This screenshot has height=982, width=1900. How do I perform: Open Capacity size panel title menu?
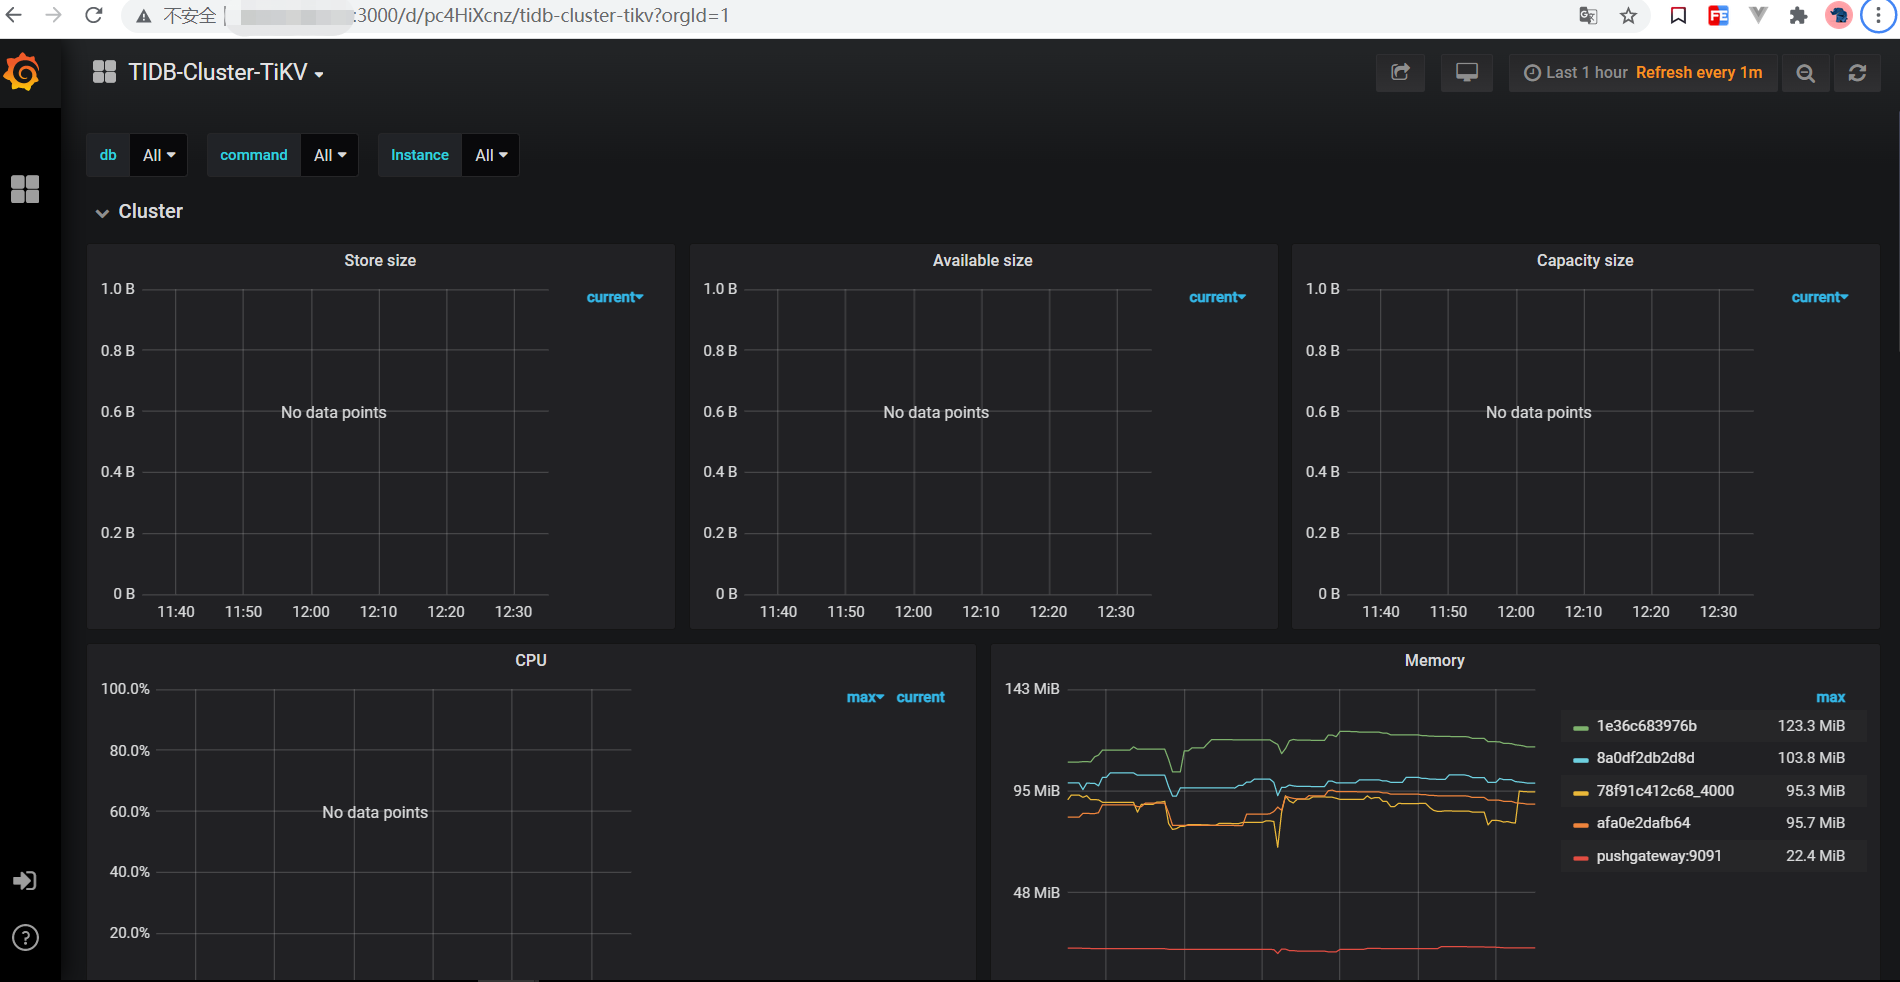click(x=1585, y=260)
